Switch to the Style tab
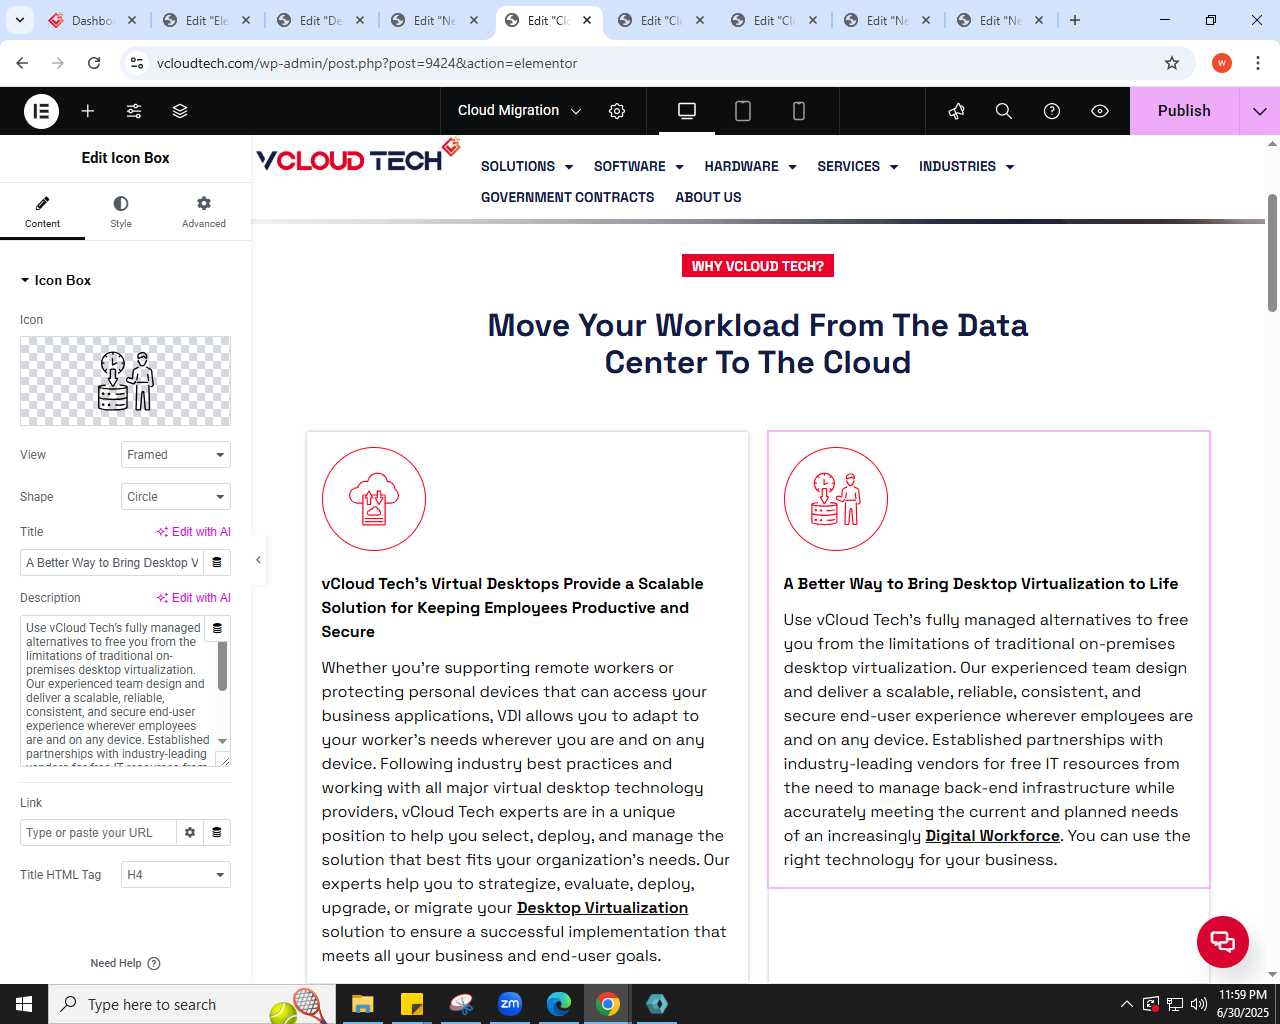 coord(121,212)
